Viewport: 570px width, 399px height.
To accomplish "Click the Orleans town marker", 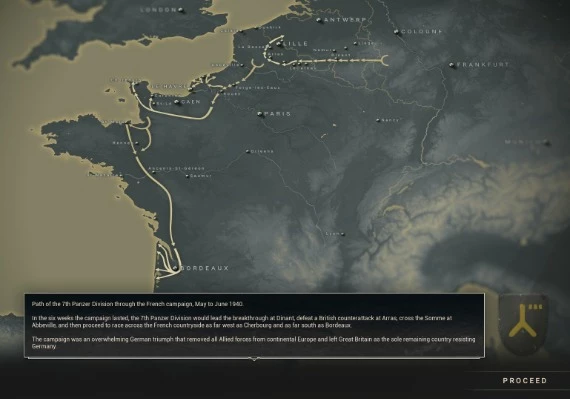I will (x=248, y=151).
